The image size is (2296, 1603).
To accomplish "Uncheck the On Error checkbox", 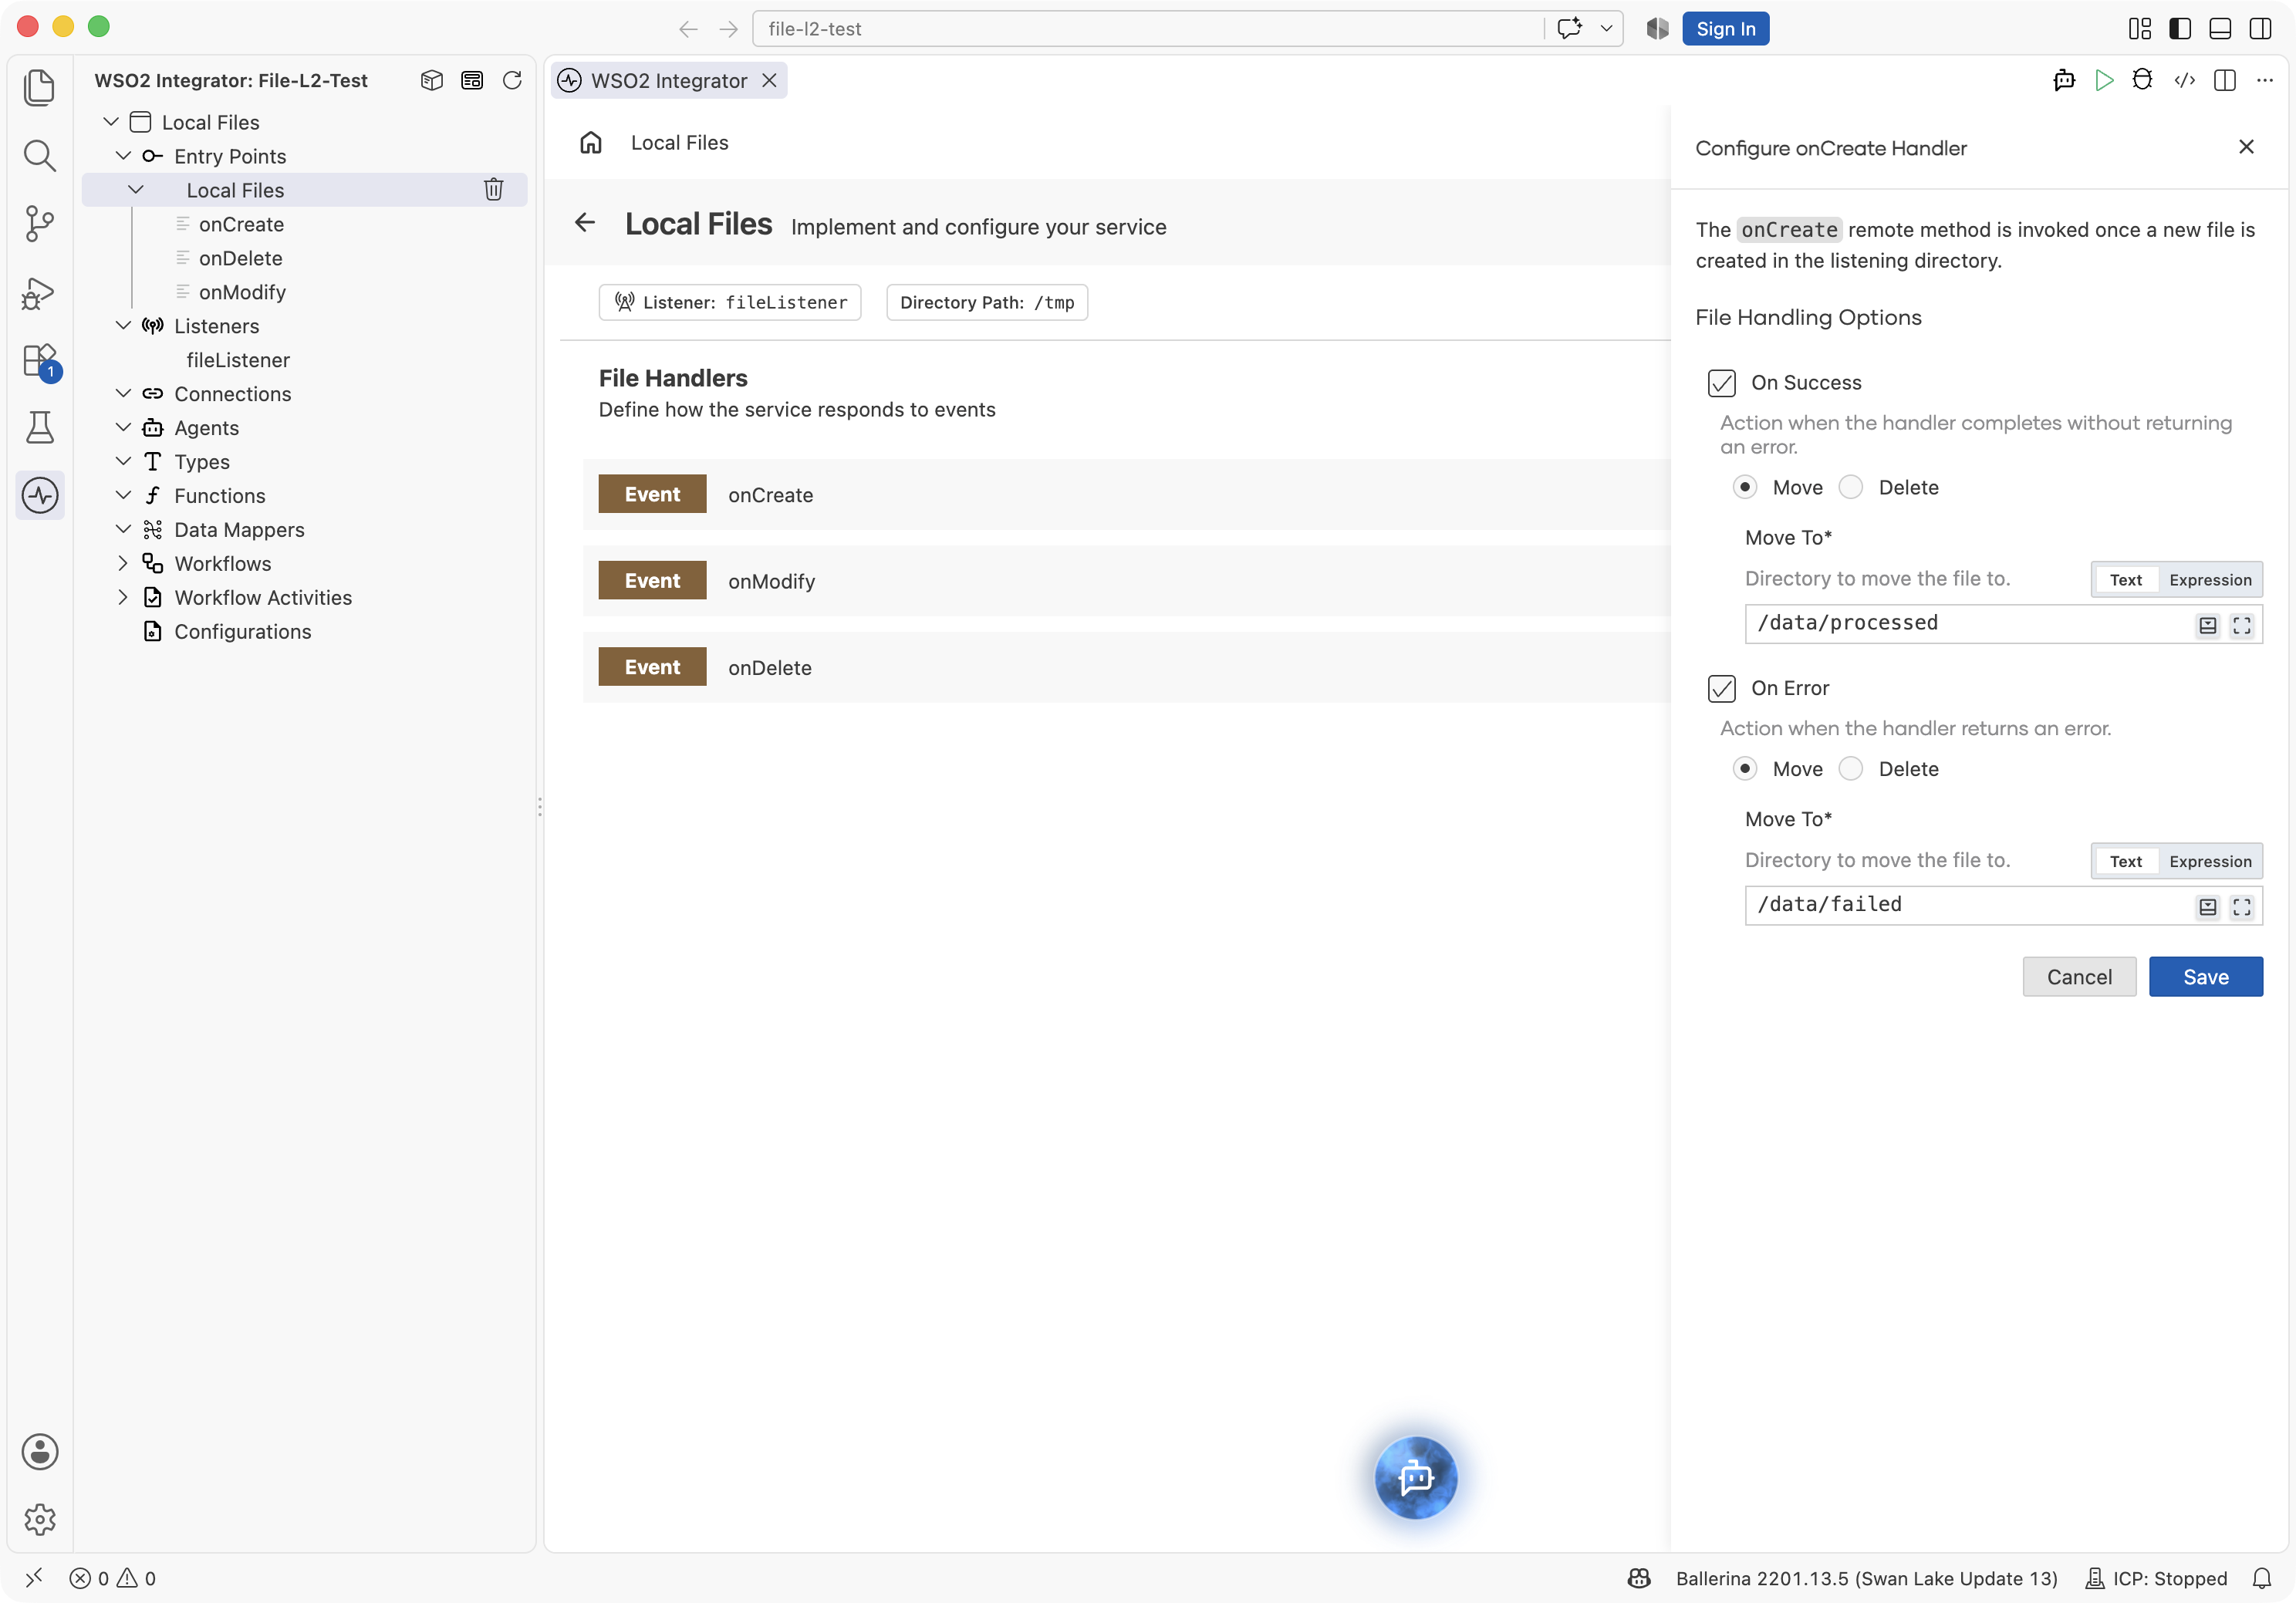I will [1722, 688].
